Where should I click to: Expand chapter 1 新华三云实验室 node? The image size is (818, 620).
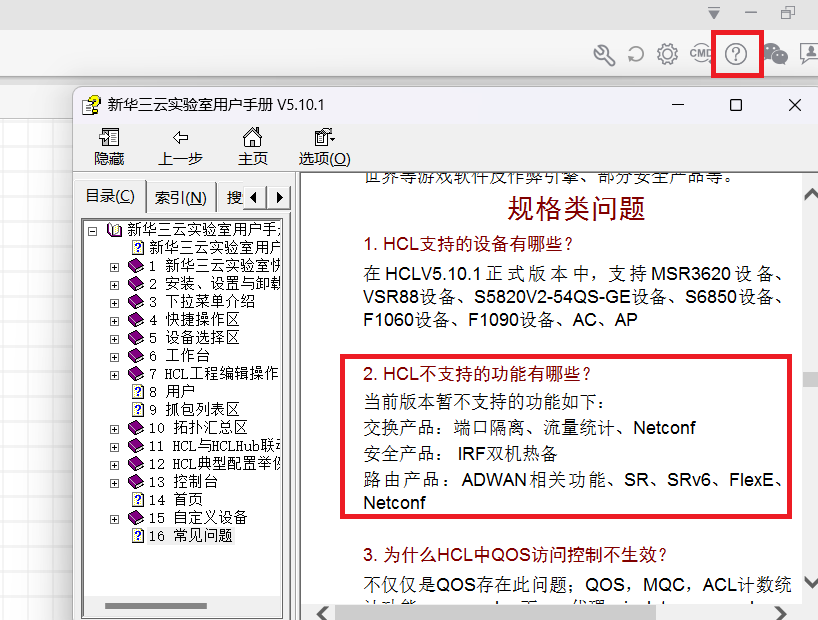coord(114,267)
